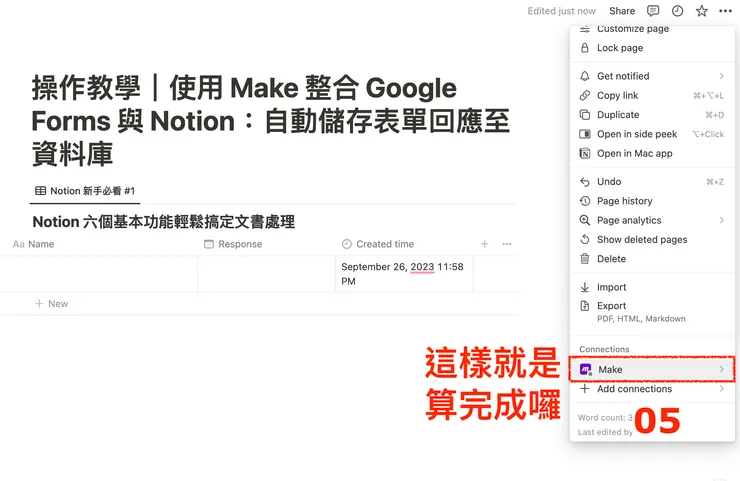The height and width of the screenshot is (481, 740).
Task: Click the side peek panel icon
Action: point(585,134)
